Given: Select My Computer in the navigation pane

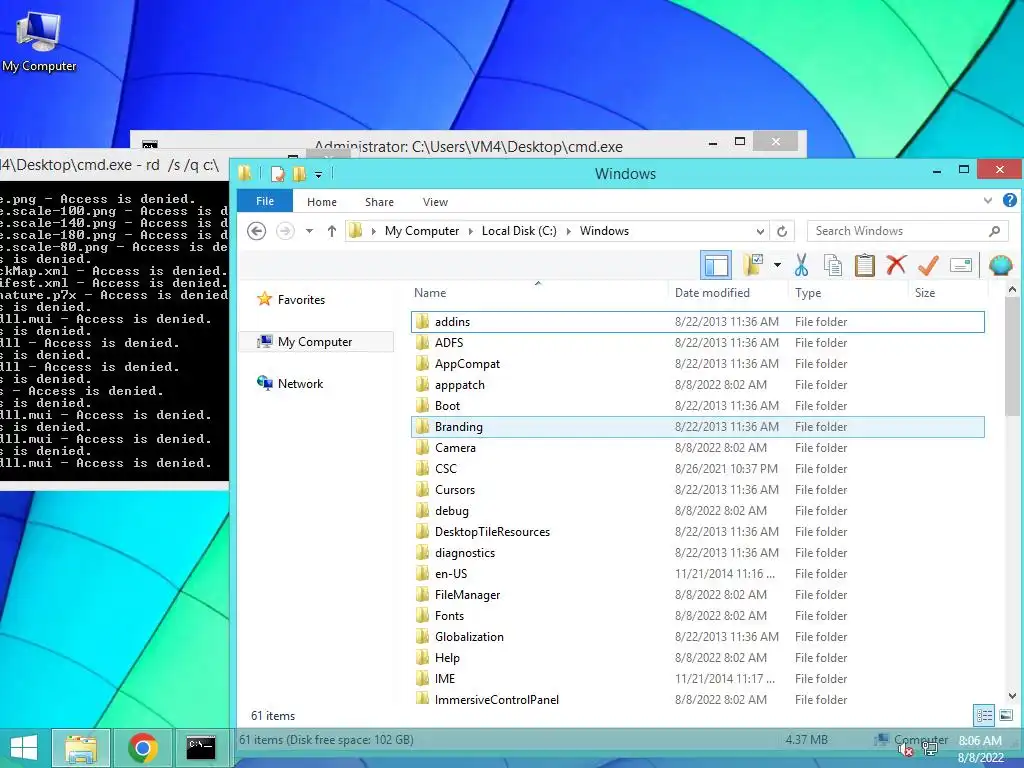Looking at the screenshot, I should click(x=316, y=342).
